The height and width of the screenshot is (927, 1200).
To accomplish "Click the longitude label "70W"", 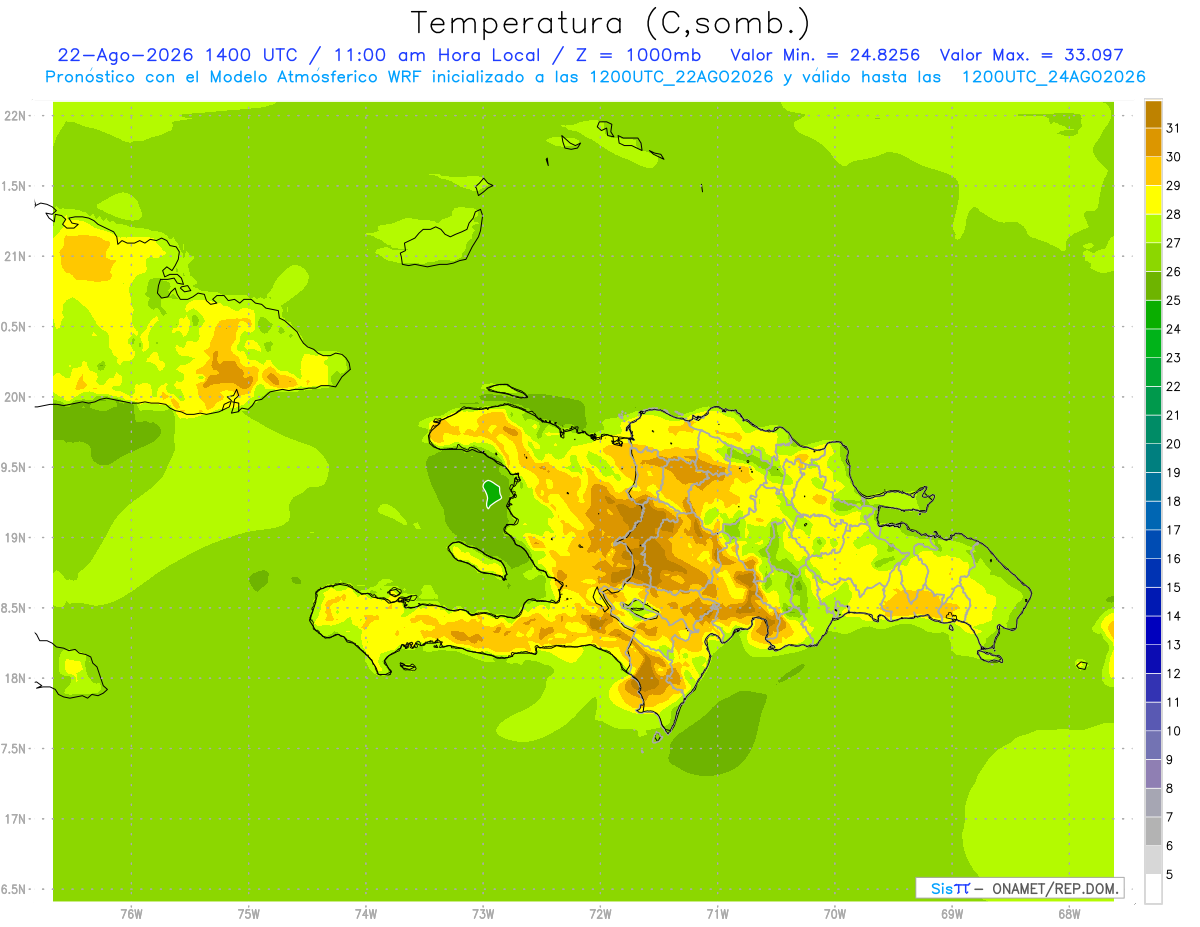I will (834, 914).
